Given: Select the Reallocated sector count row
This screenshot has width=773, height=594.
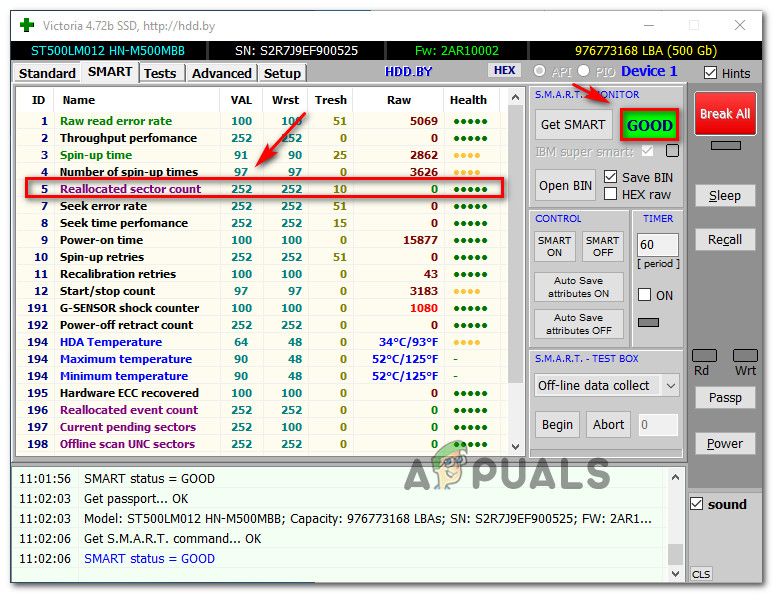Looking at the screenshot, I should pos(259,189).
